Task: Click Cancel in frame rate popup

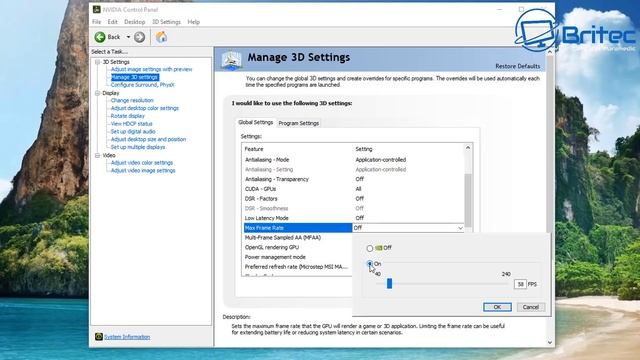Action: tap(531, 307)
